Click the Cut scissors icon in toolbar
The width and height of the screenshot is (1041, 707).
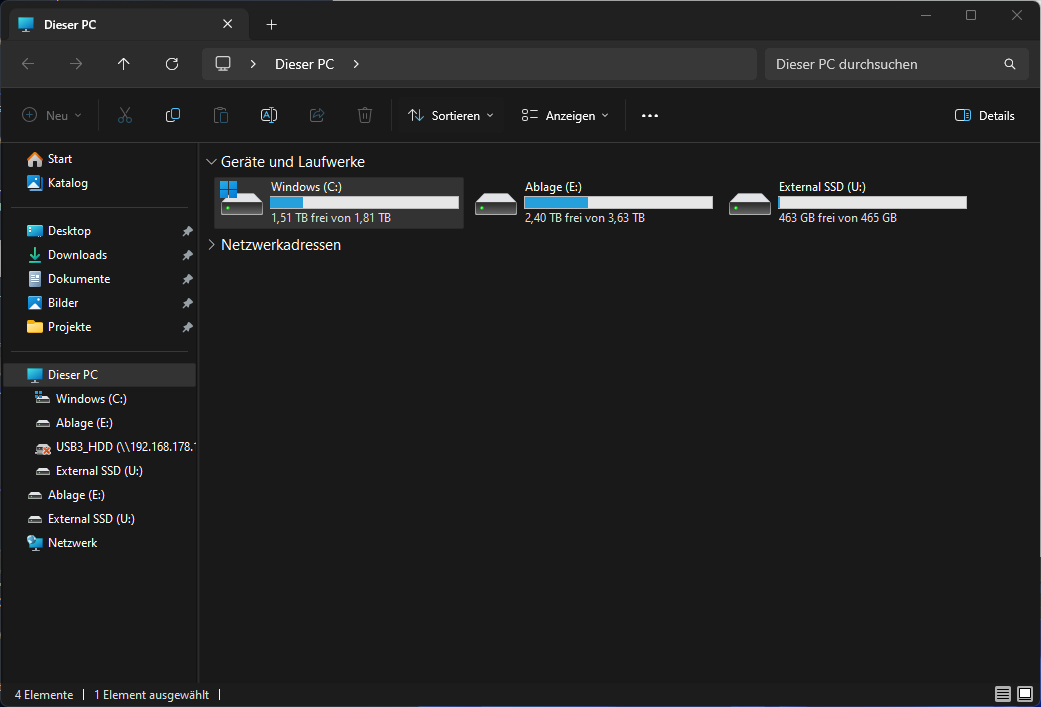coord(125,116)
